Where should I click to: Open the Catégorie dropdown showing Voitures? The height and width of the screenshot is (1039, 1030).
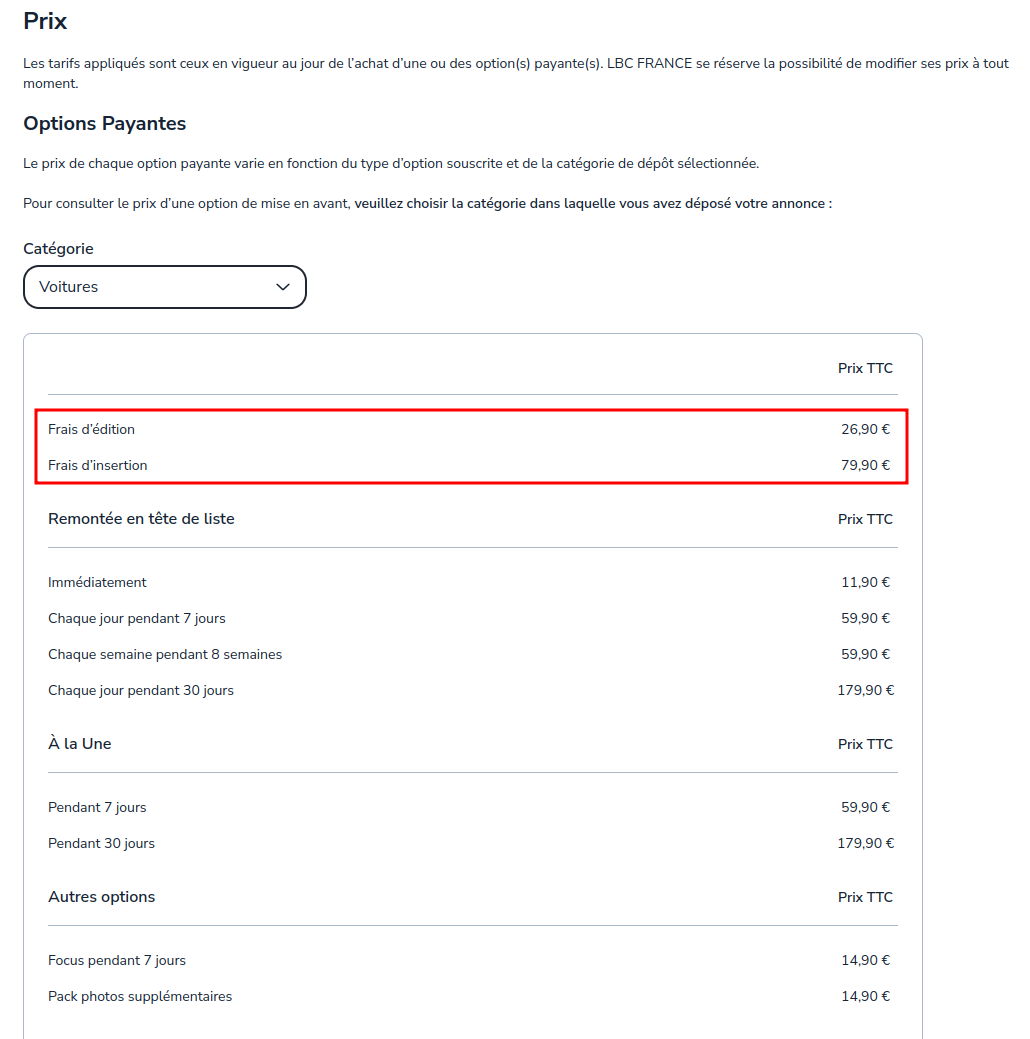tap(164, 287)
